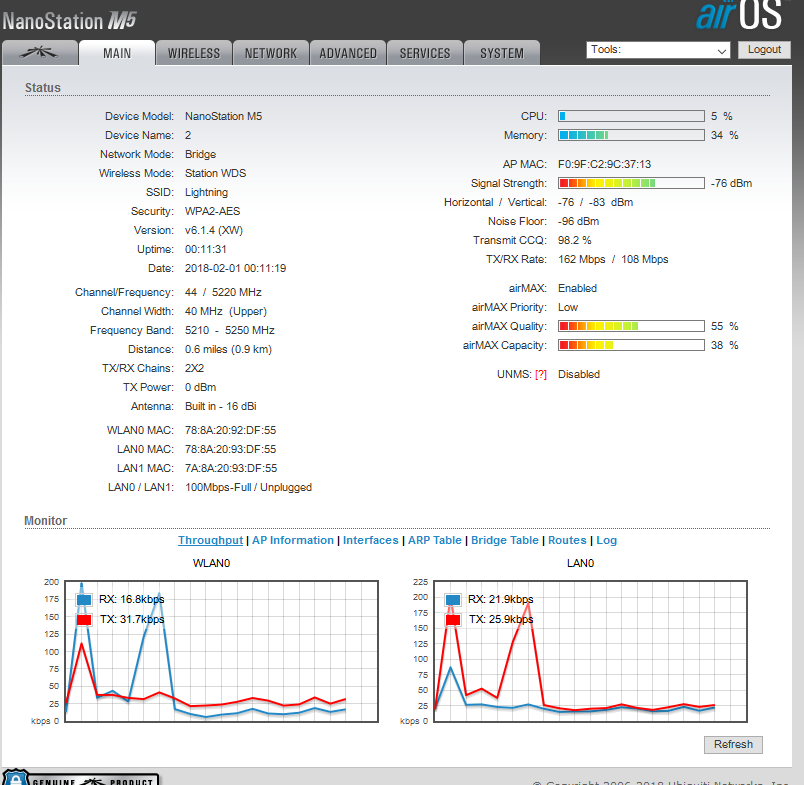Viewport: 804px width, 785px height.
Task: Click the Security value WPA2-AES
Action: click(x=213, y=211)
